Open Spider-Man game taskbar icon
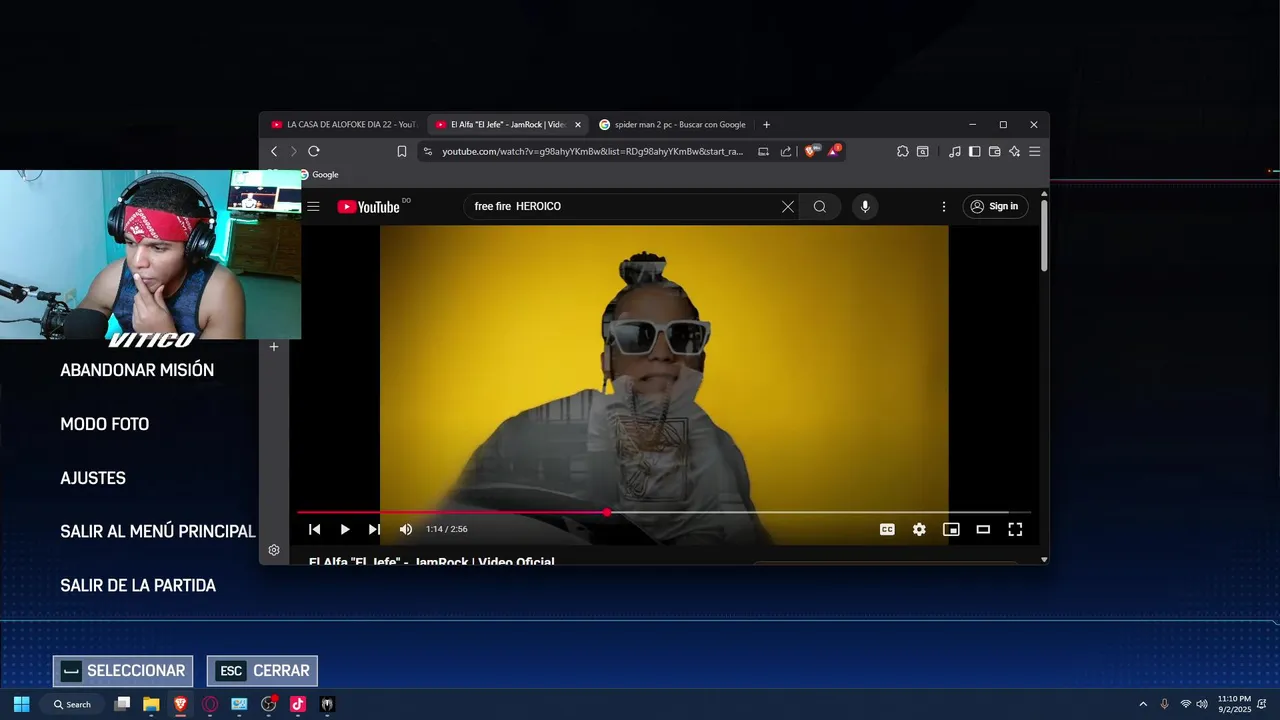The width and height of the screenshot is (1280, 720). (x=327, y=704)
